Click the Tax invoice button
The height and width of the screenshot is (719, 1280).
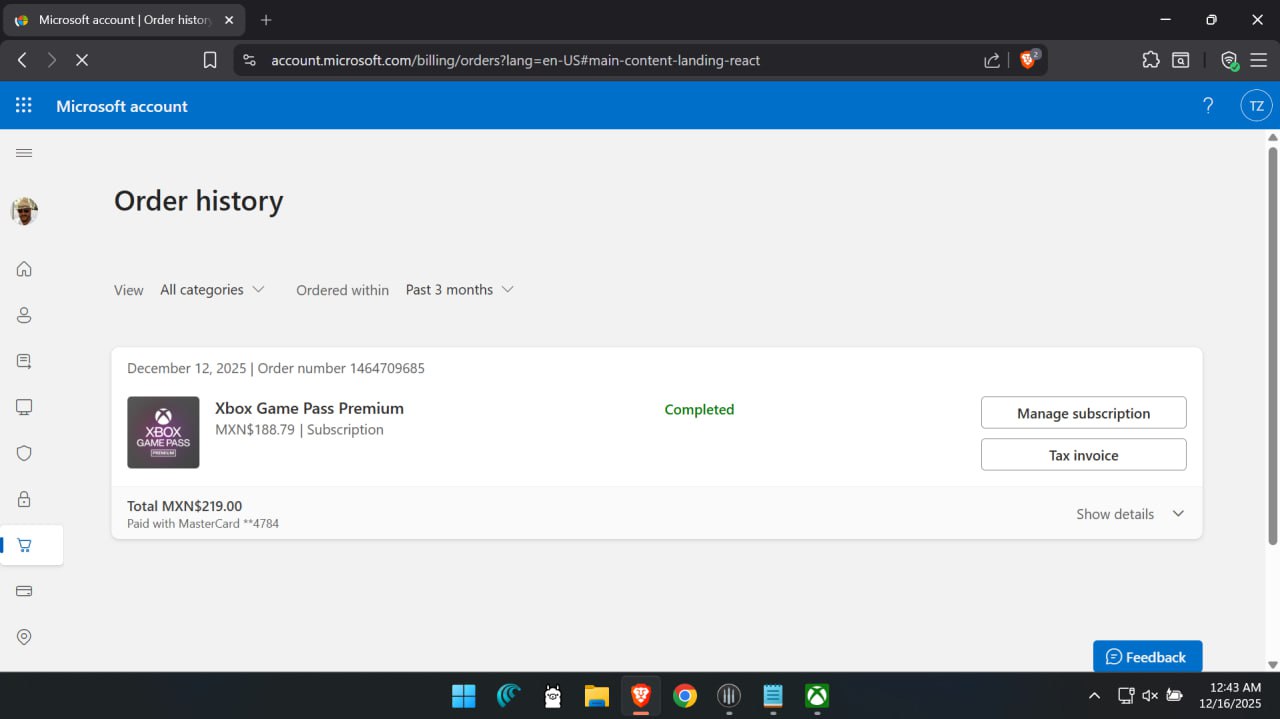[1083, 455]
